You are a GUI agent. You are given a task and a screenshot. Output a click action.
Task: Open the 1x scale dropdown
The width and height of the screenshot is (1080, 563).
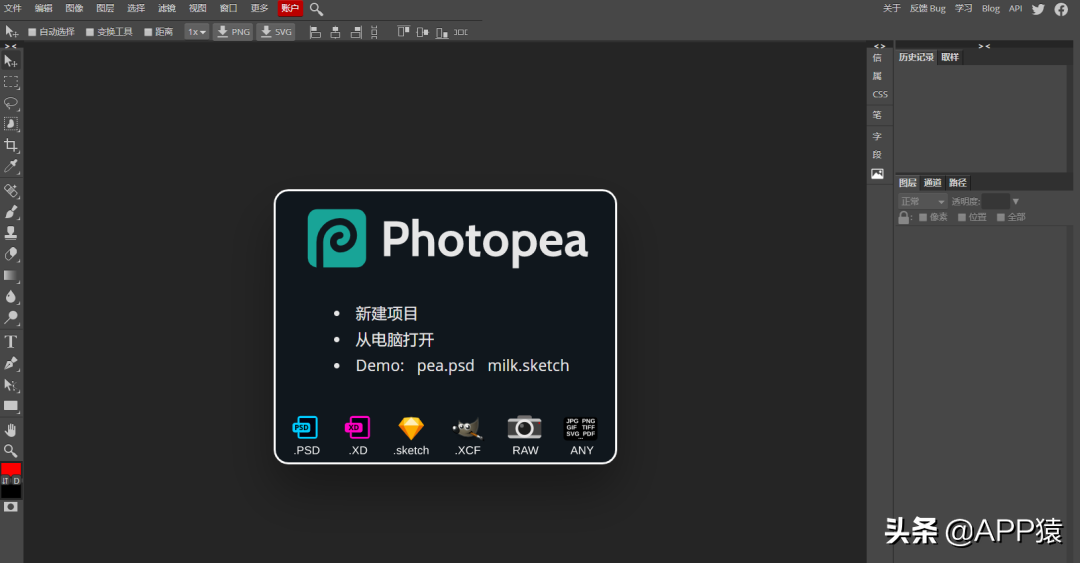(197, 32)
